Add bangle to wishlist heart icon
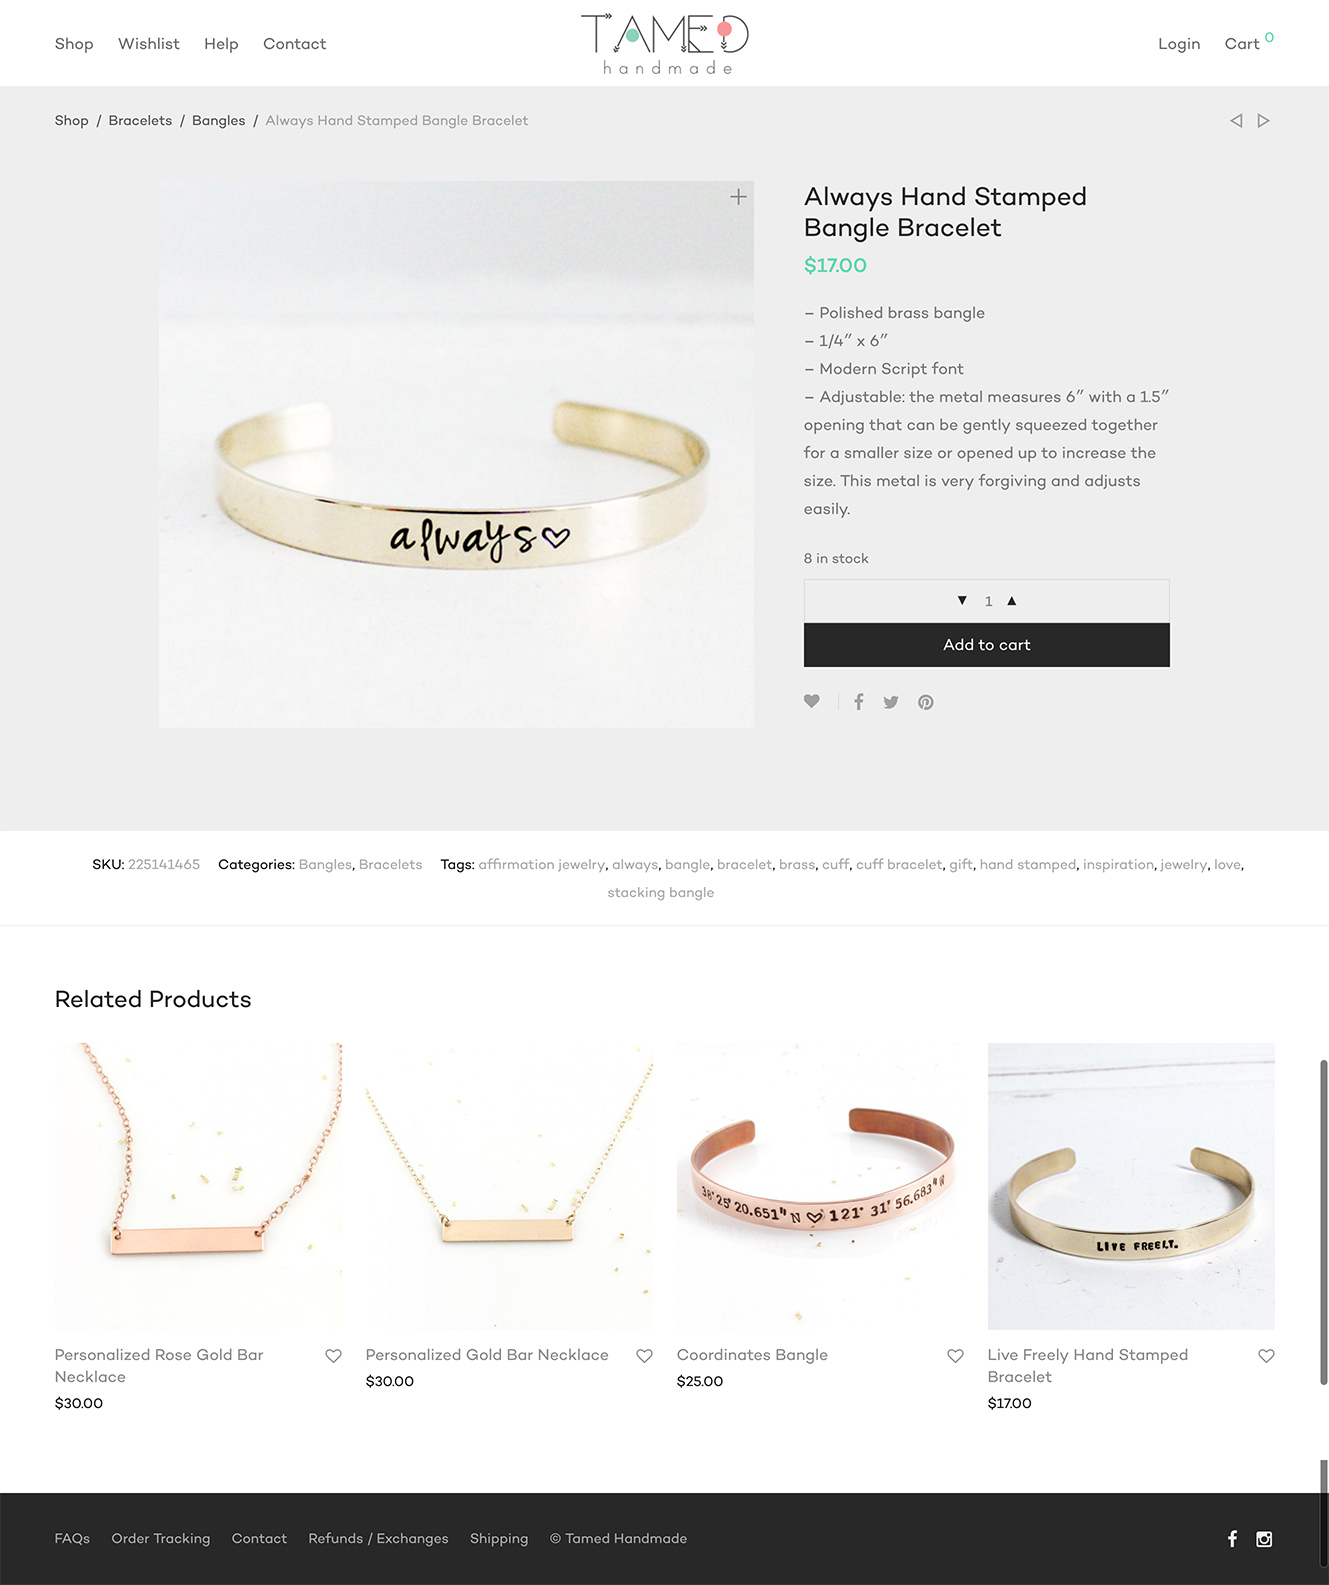Screen dimensions: 1329x1585 [x=812, y=701]
